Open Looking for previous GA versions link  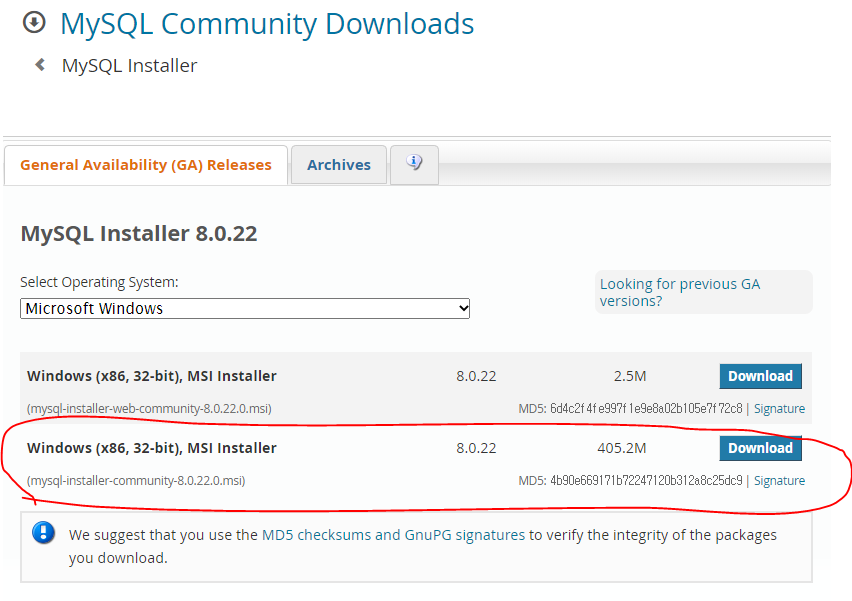[680, 292]
